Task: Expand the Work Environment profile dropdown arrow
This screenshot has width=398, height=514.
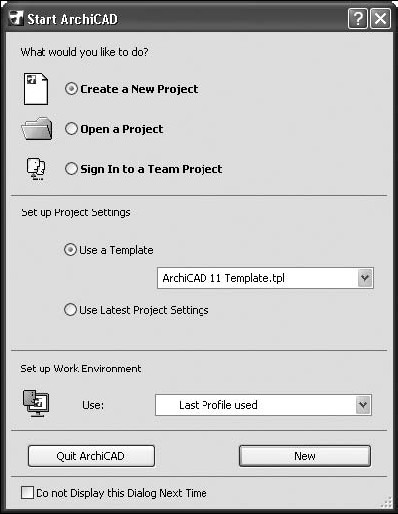Action: click(x=363, y=405)
